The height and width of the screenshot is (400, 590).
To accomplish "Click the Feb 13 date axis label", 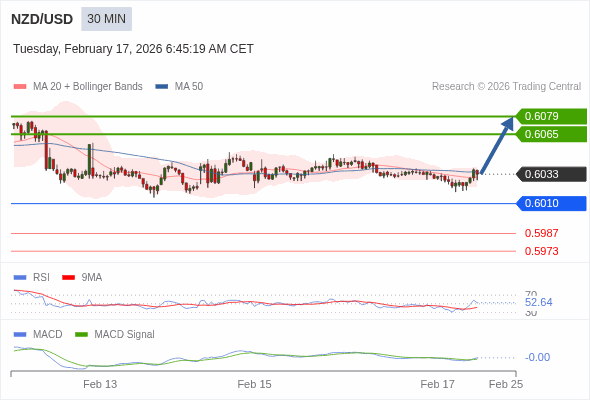I will pos(100,385).
